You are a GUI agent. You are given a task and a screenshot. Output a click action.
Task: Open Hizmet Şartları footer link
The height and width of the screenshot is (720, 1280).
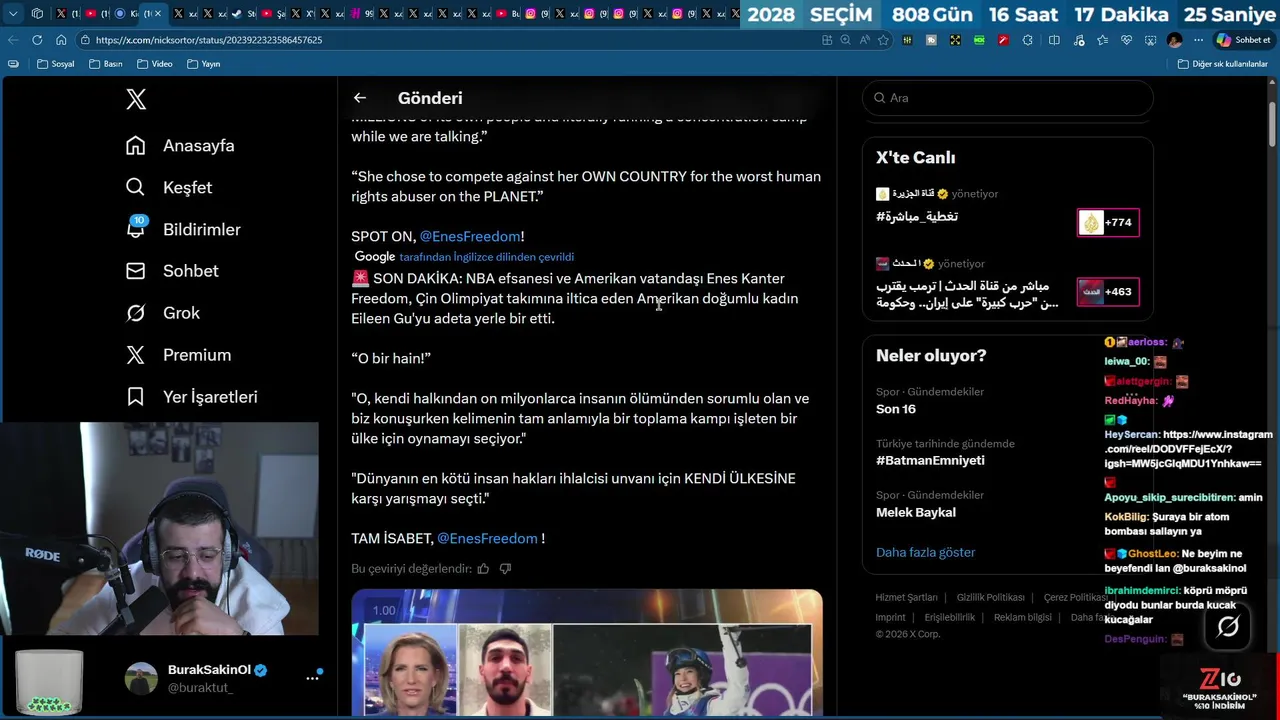tap(906, 597)
